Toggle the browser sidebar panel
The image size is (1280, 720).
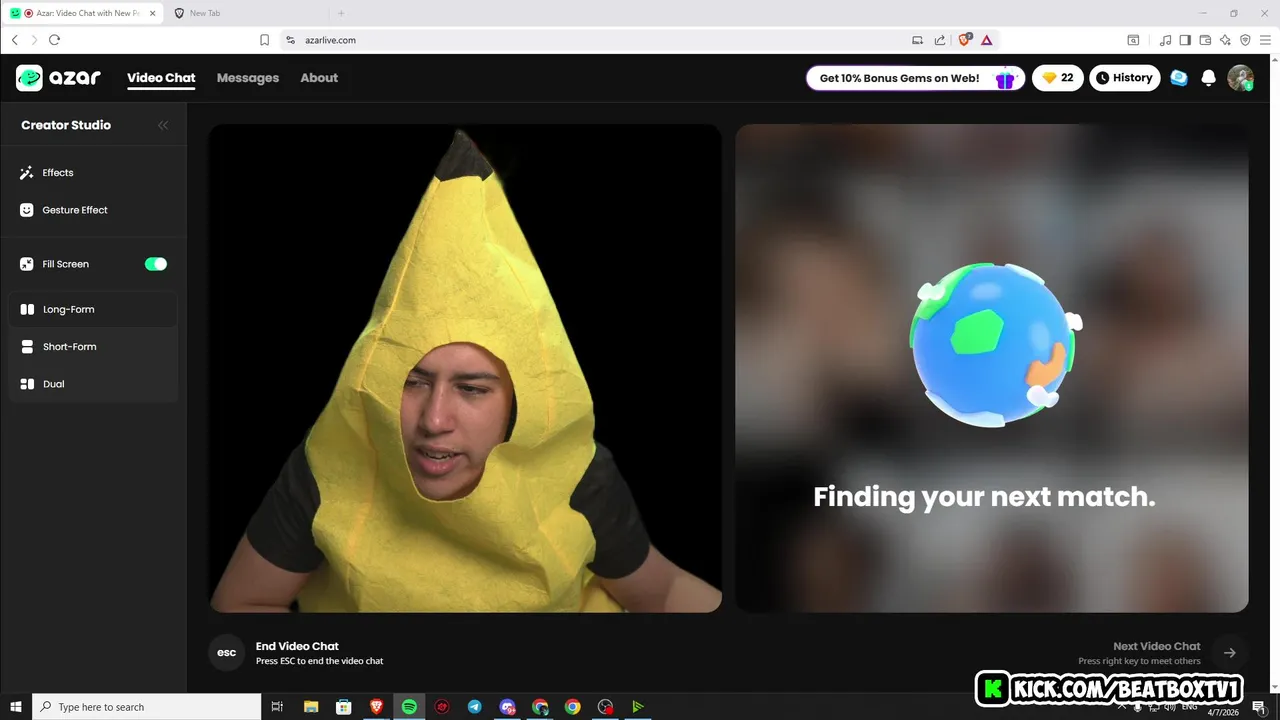1185,40
